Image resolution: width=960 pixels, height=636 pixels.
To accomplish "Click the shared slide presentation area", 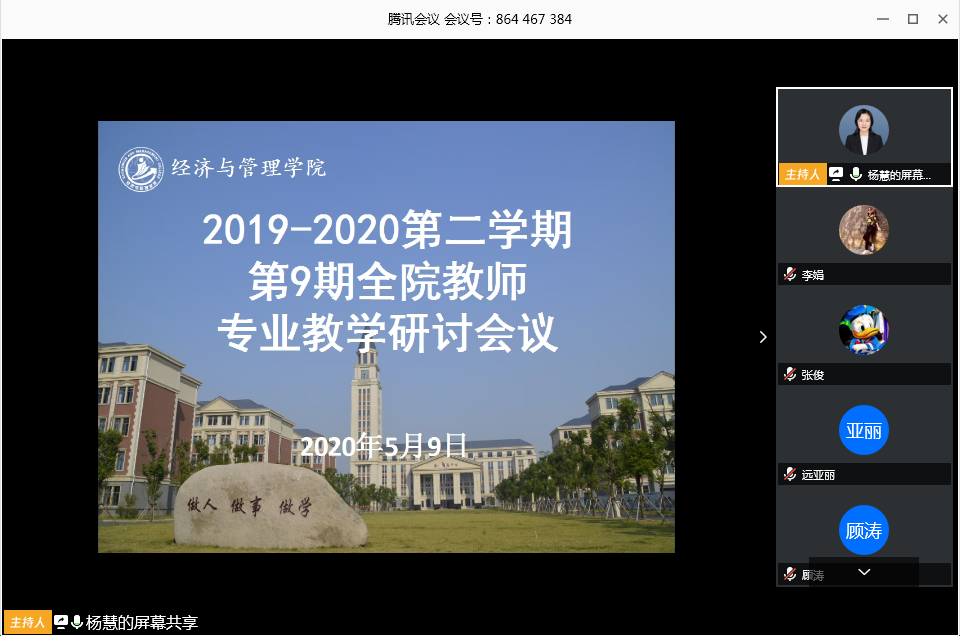I will click(x=386, y=337).
